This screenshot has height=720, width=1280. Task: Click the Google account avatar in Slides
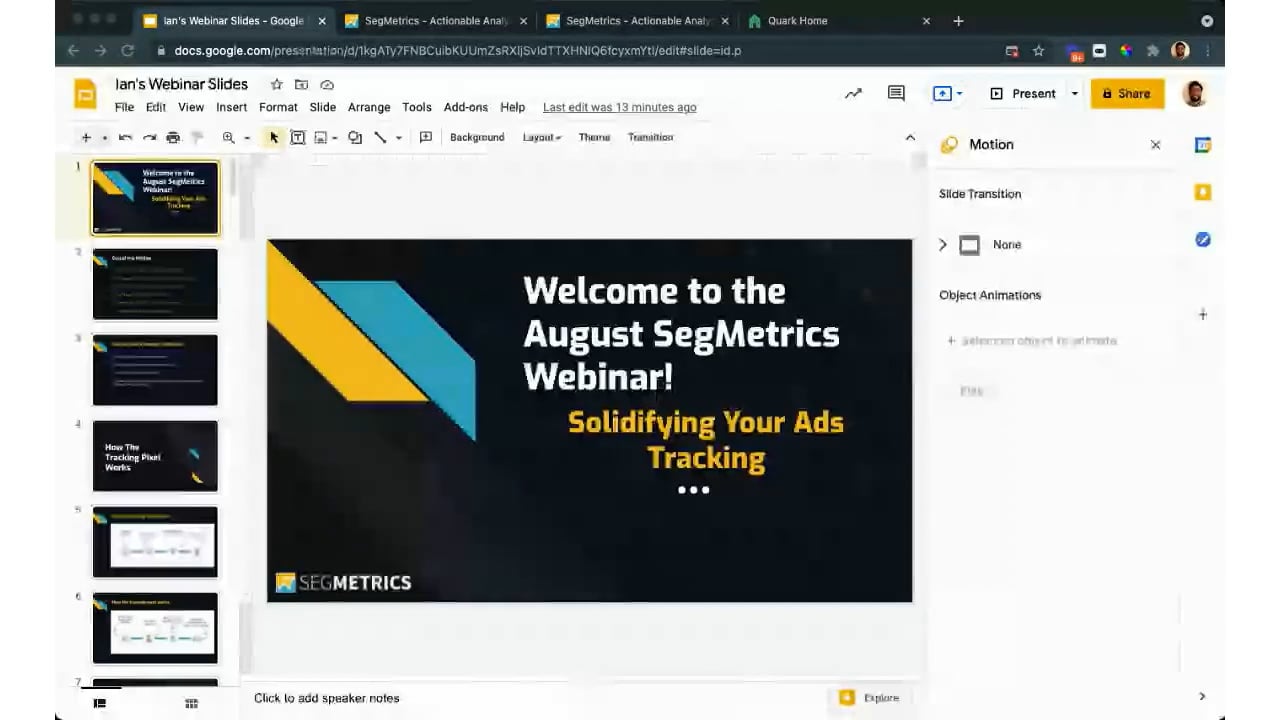(1194, 93)
